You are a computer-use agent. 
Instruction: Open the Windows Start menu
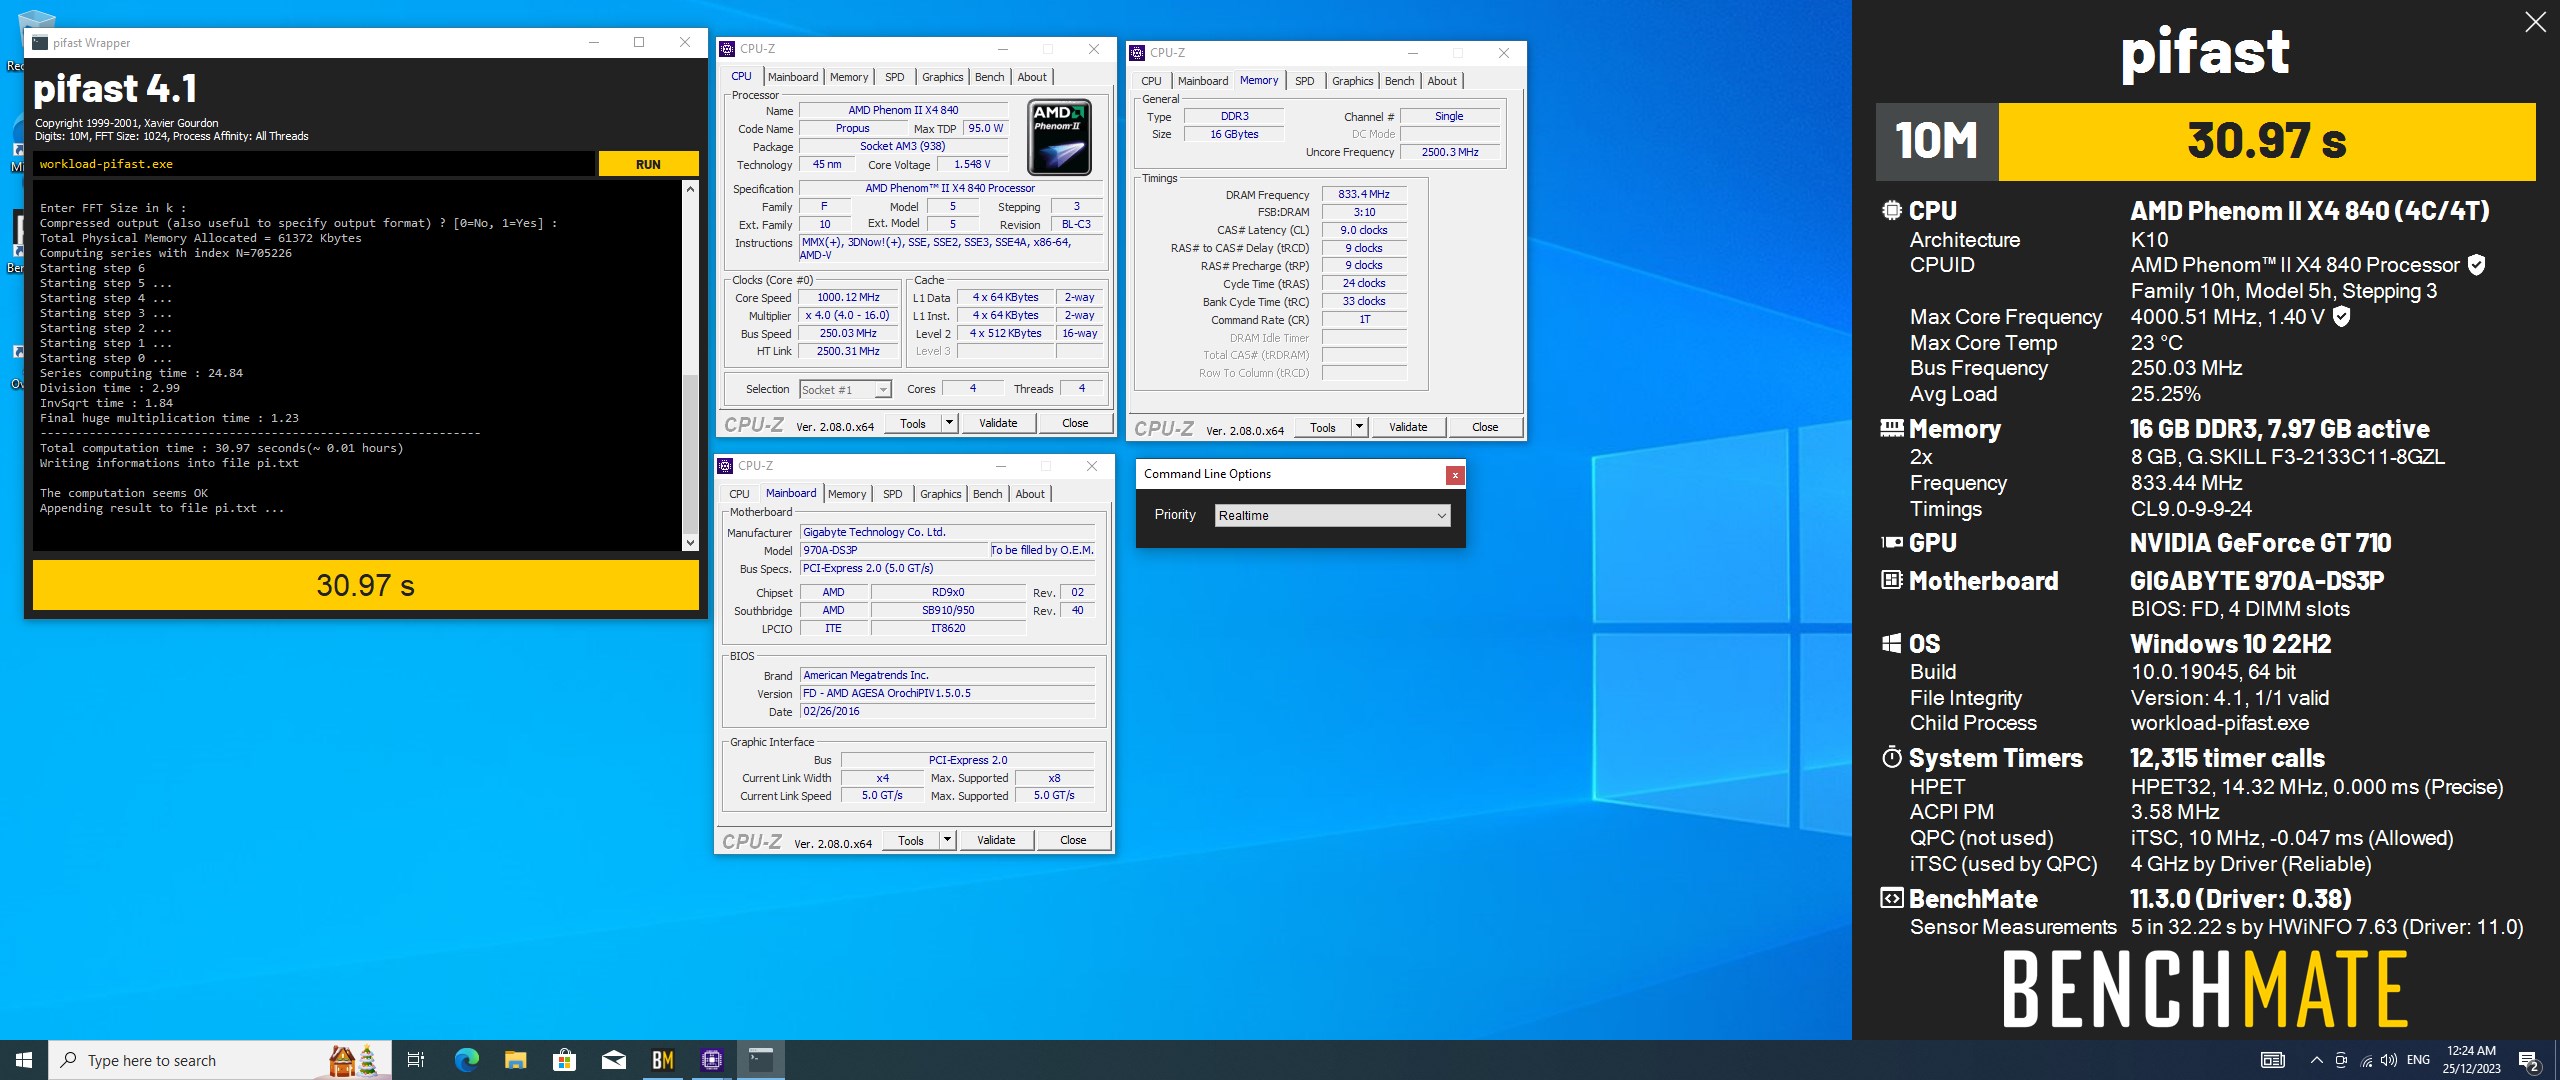click(24, 1060)
